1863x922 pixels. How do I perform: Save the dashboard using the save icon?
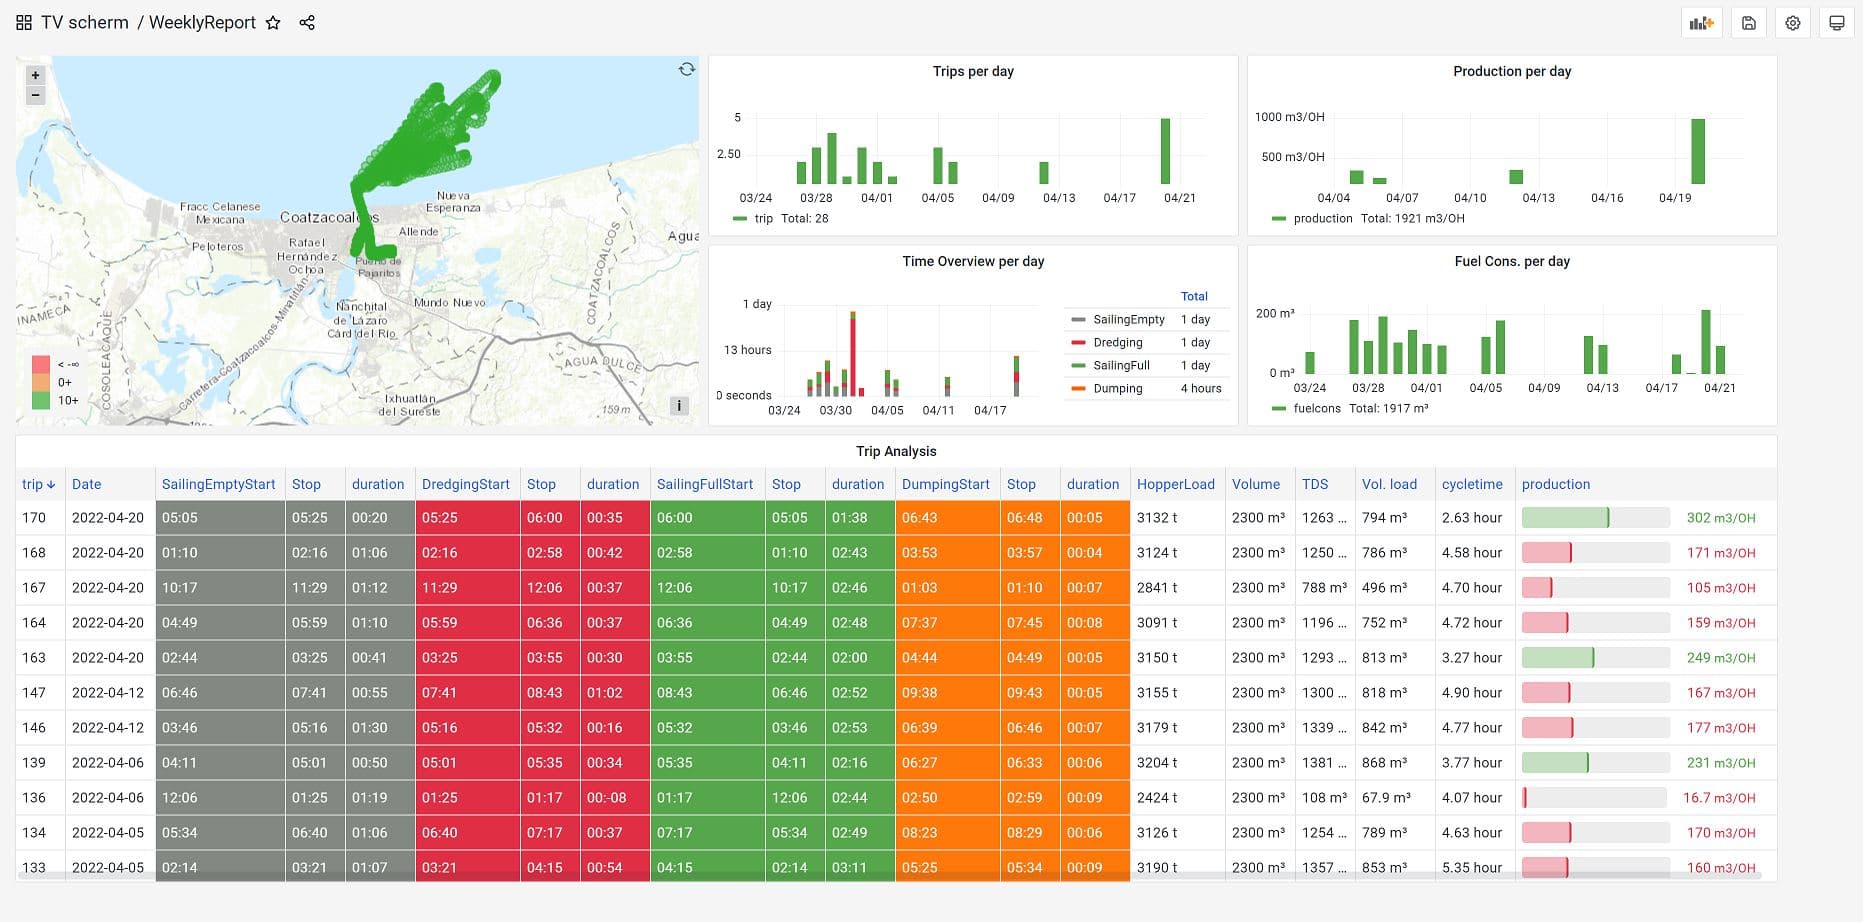click(1748, 22)
